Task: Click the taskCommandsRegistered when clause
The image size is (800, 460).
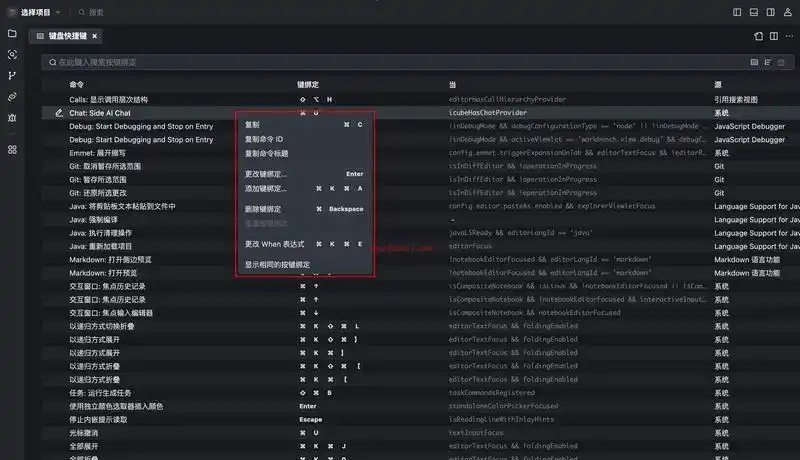Action: pyautogui.click(x=492, y=393)
